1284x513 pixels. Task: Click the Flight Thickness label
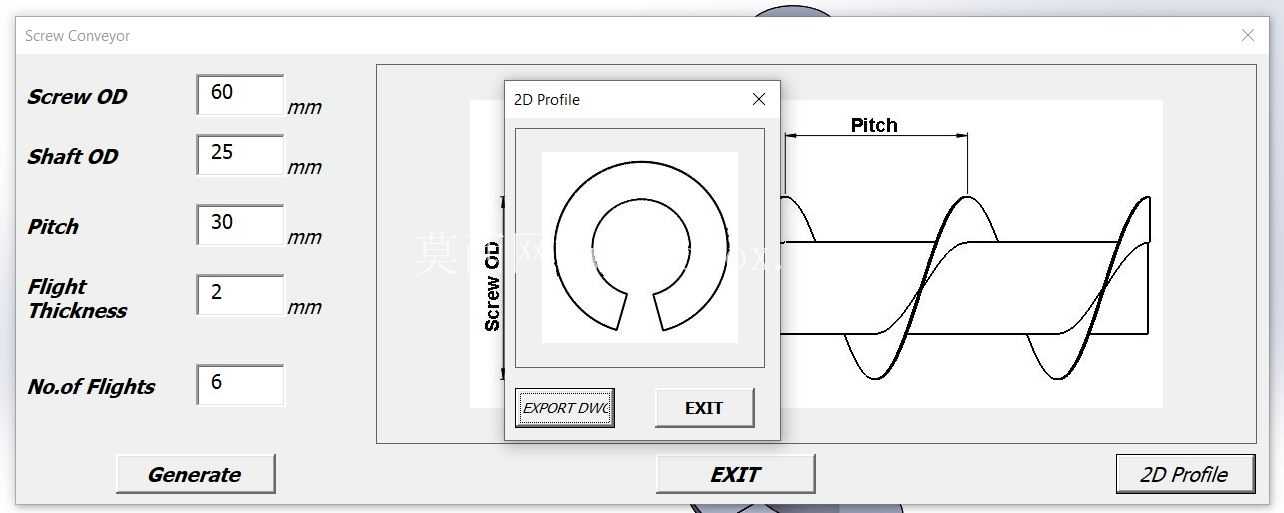pos(77,299)
